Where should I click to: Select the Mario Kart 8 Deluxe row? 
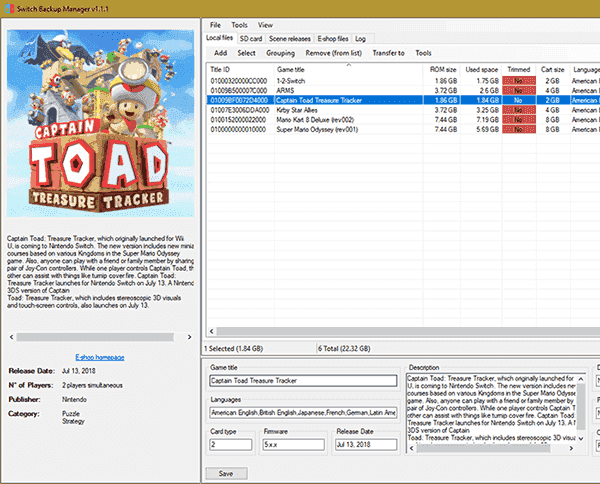403,120
